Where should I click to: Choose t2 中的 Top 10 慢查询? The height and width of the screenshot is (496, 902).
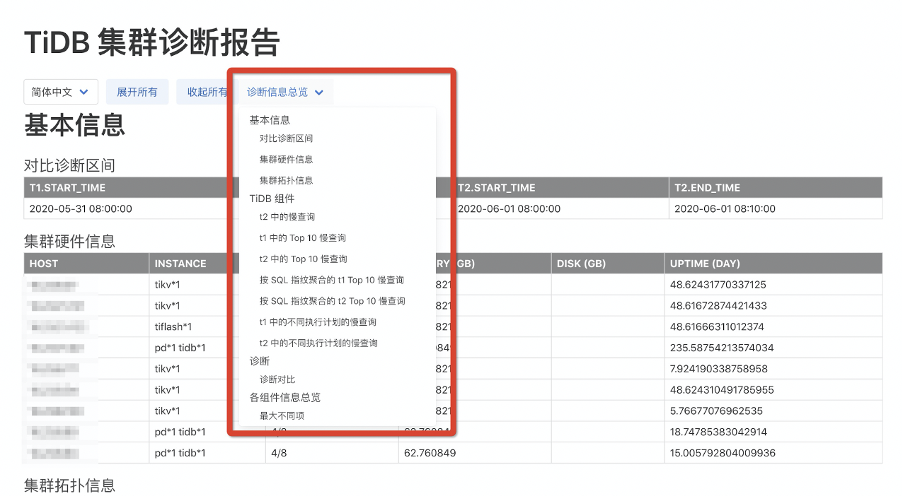pos(303,260)
